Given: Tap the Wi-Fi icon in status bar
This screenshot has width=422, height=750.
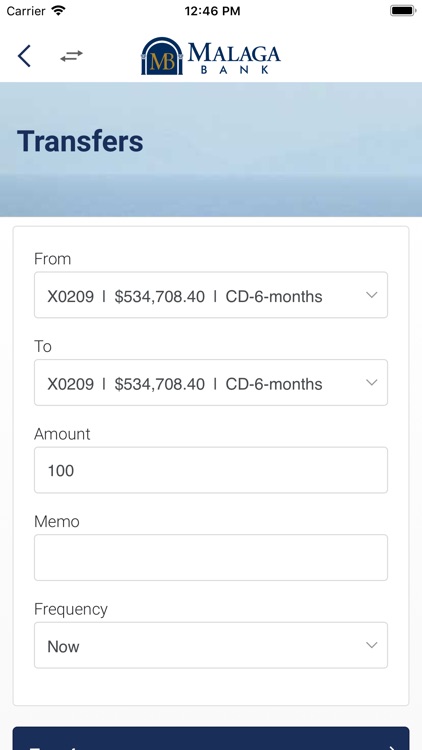Looking at the screenshot, I should point(58,11).
